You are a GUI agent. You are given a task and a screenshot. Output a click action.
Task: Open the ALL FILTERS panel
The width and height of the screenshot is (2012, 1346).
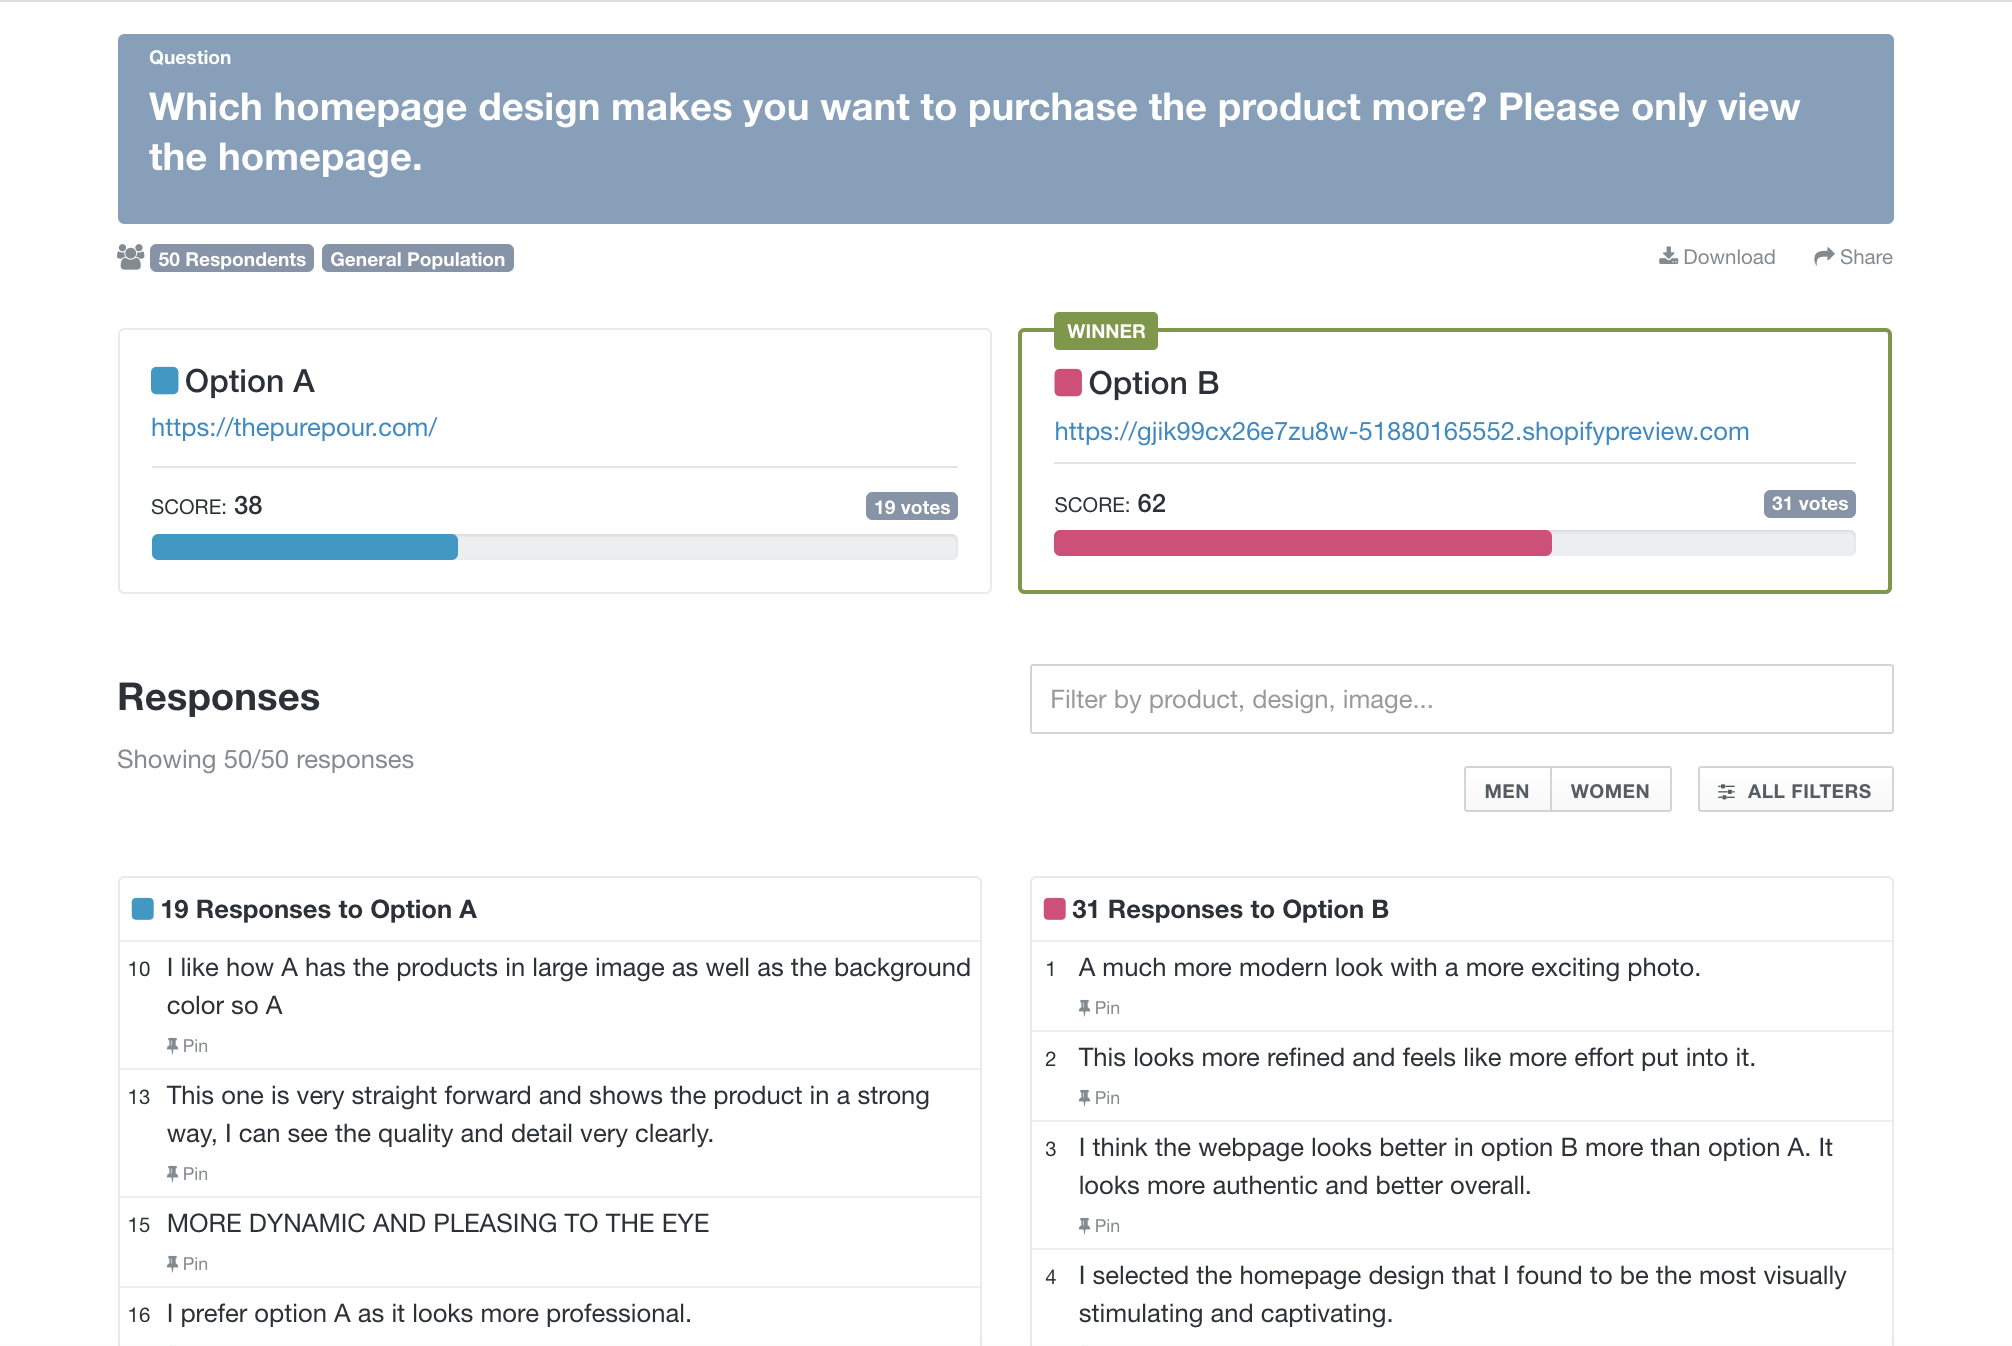tap(1795, 790)
